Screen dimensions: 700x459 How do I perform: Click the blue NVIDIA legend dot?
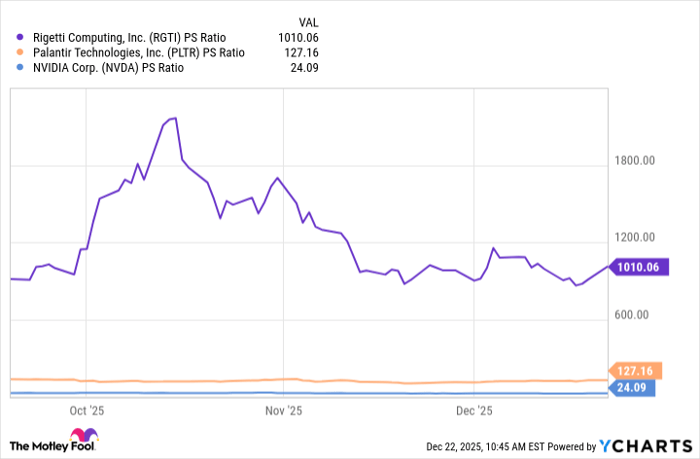20,67
